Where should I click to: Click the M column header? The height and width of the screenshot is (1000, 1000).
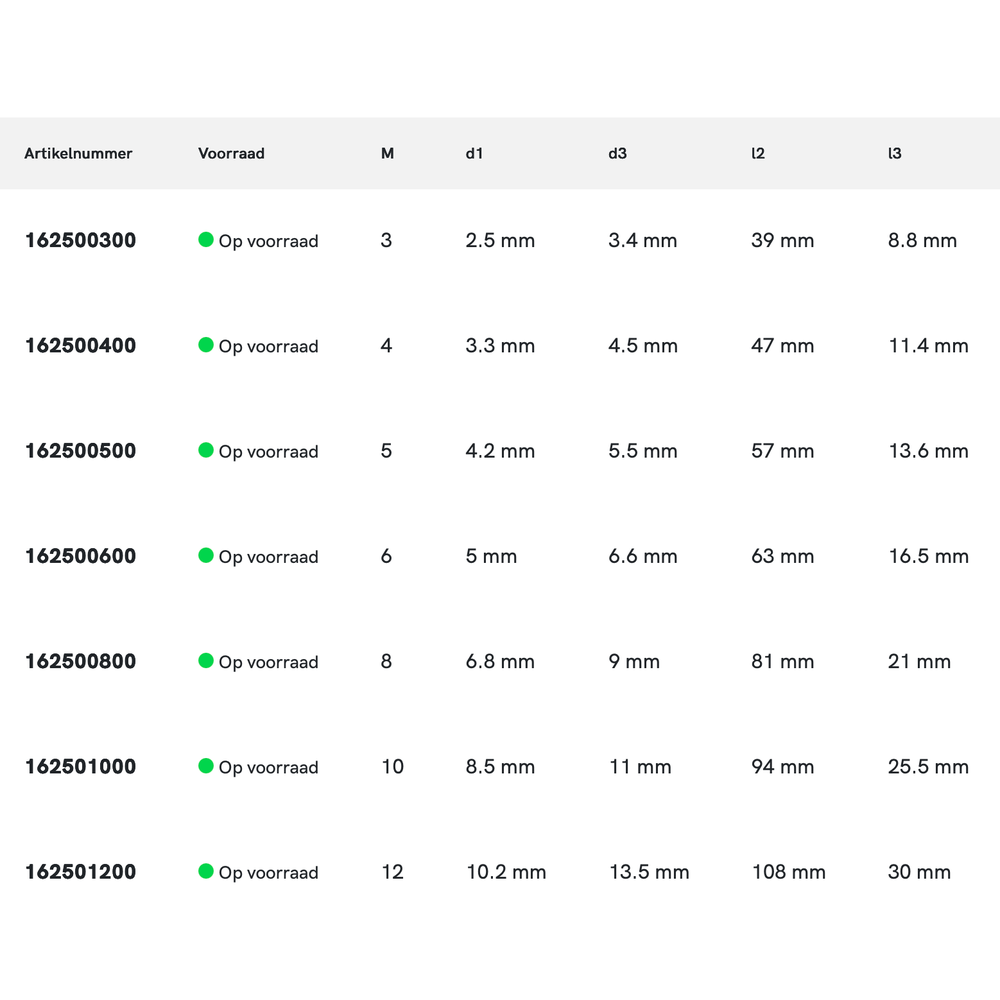(x=387, y=154)
